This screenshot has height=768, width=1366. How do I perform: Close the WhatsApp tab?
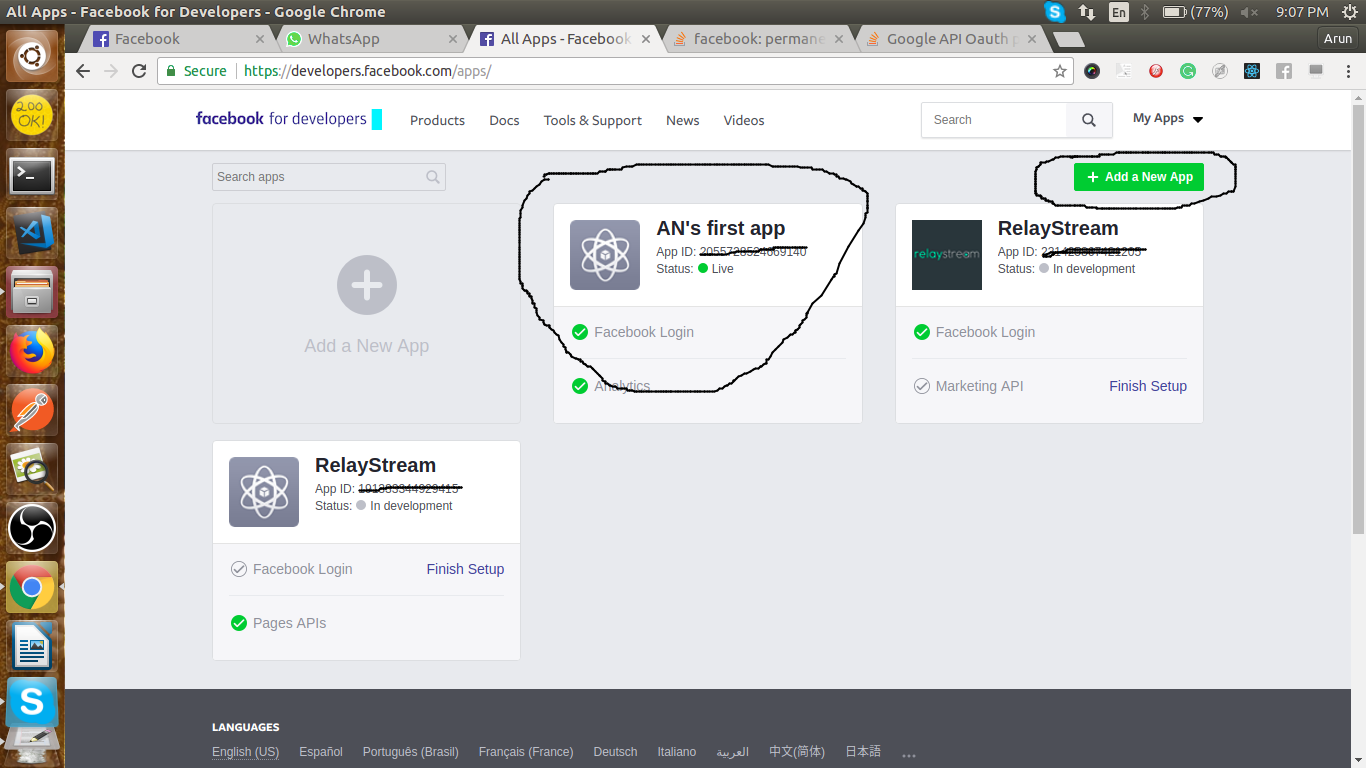tap(453, 40)
